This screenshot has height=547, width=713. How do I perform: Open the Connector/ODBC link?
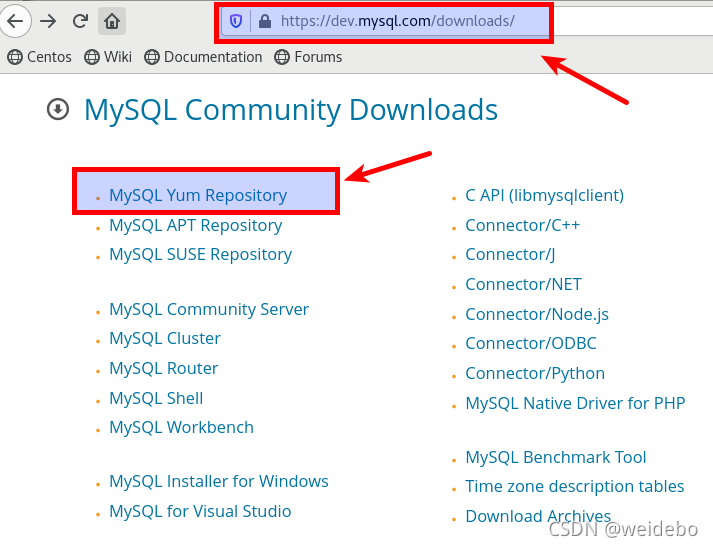[x=531, y=344]
